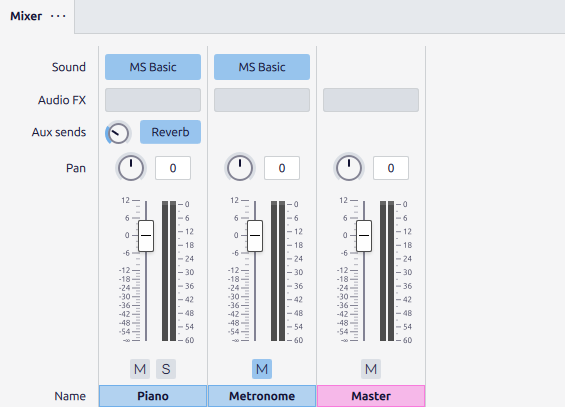Unmute the Metronome channel
565x407 pixels.
[262, 369]
